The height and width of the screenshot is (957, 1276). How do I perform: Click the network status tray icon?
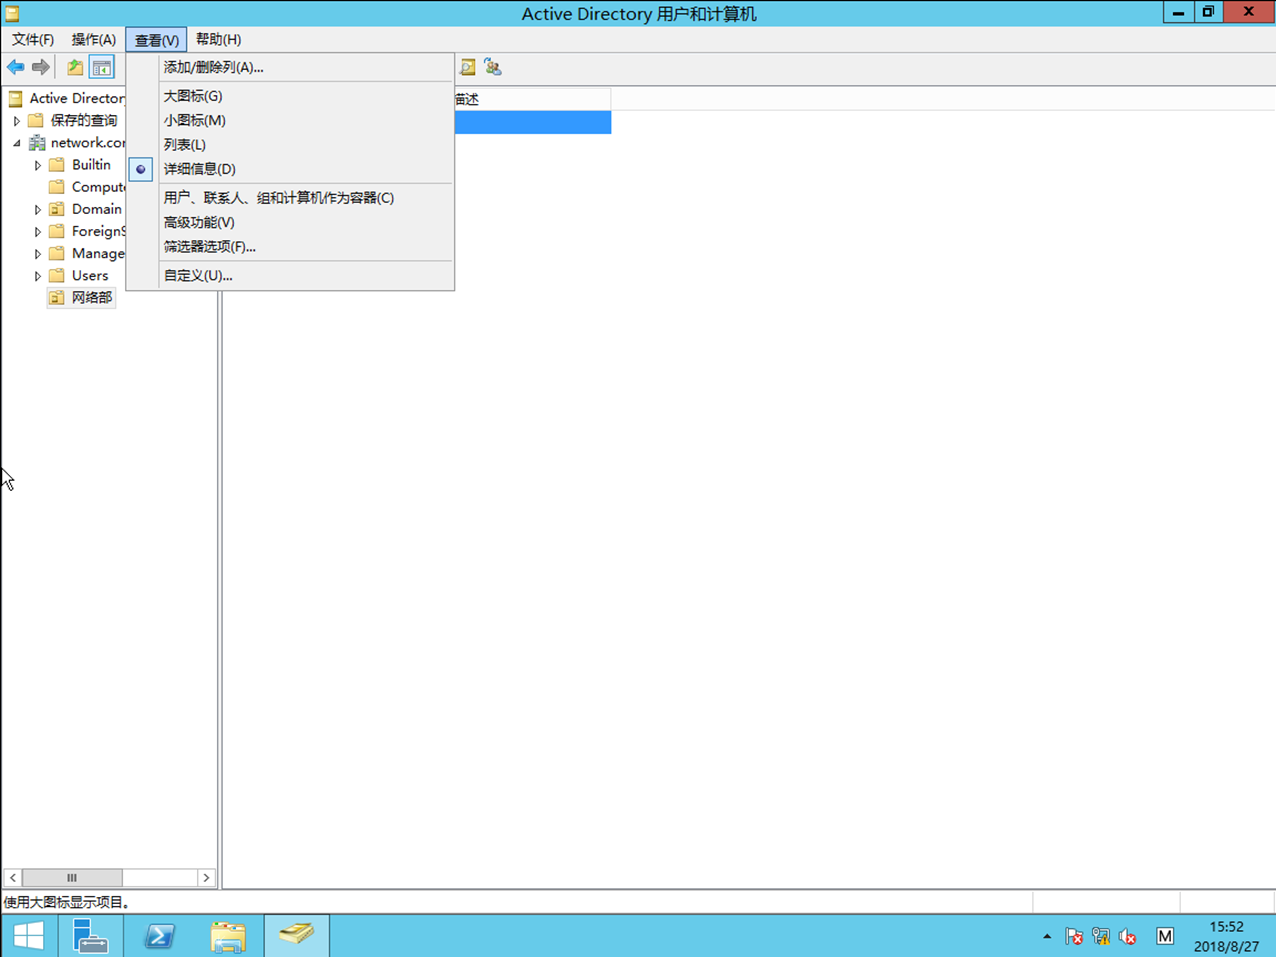point(1101,937)
